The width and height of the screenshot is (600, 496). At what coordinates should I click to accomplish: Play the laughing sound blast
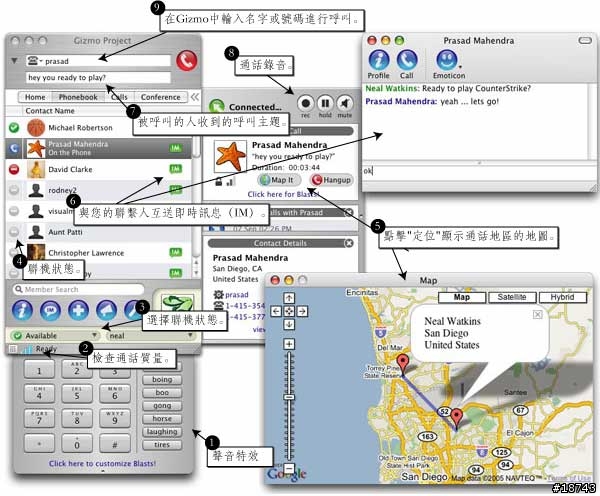pos(162,431)
